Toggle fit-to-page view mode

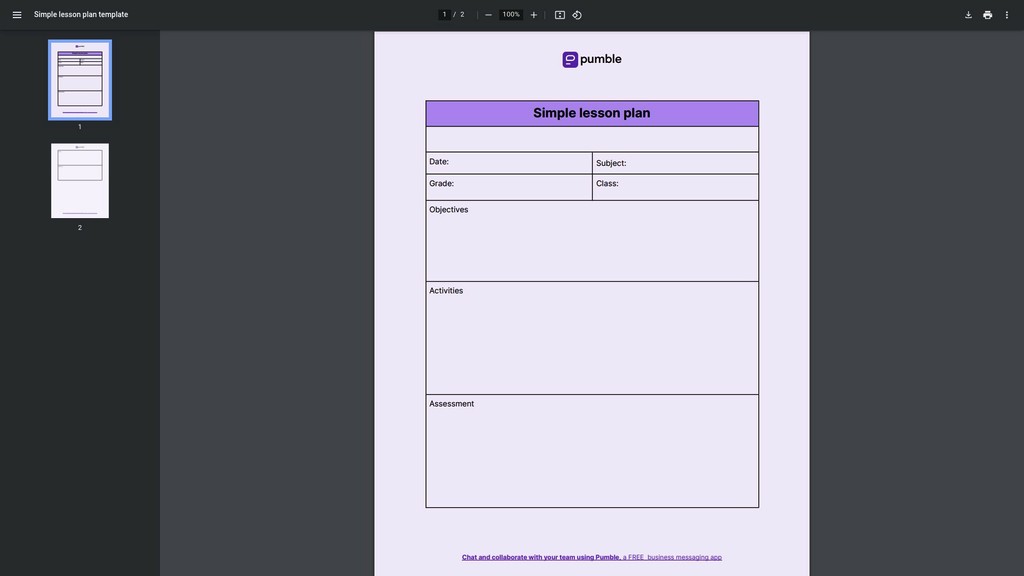[557, 13]
